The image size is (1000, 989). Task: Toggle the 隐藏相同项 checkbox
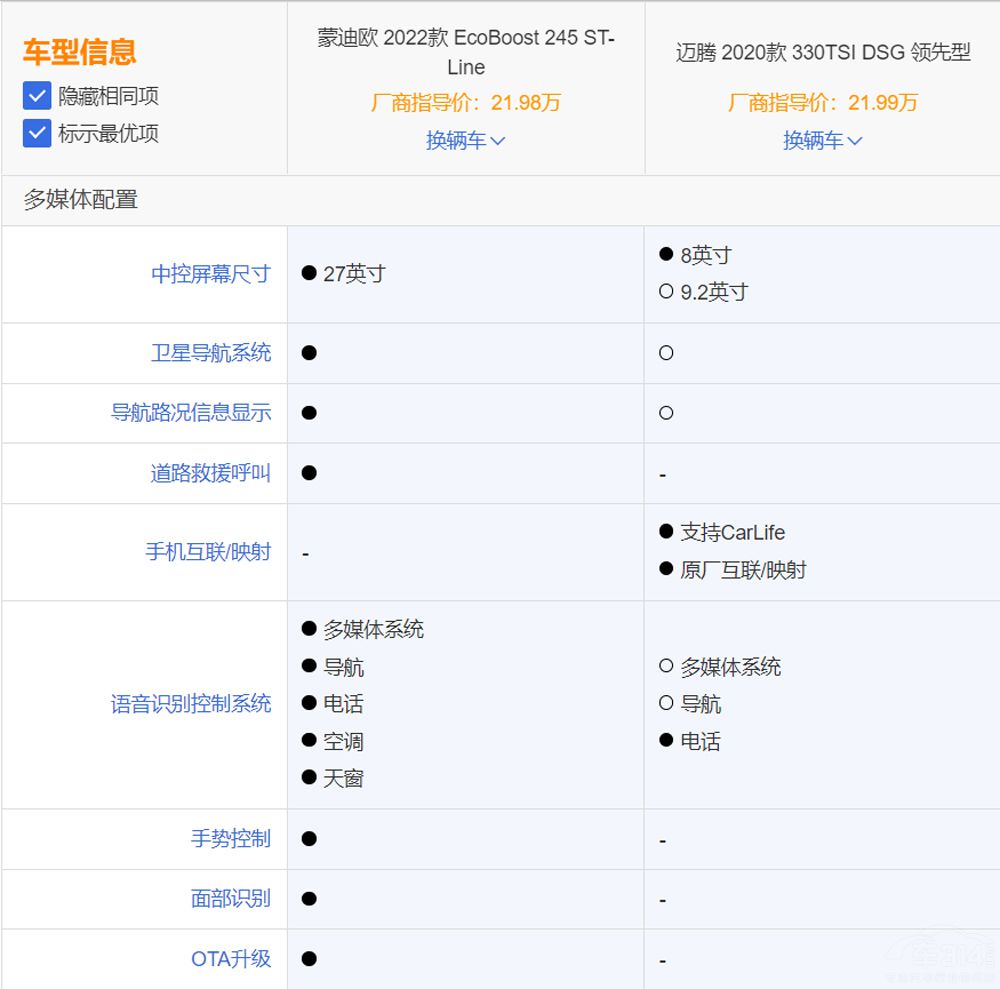37,96
